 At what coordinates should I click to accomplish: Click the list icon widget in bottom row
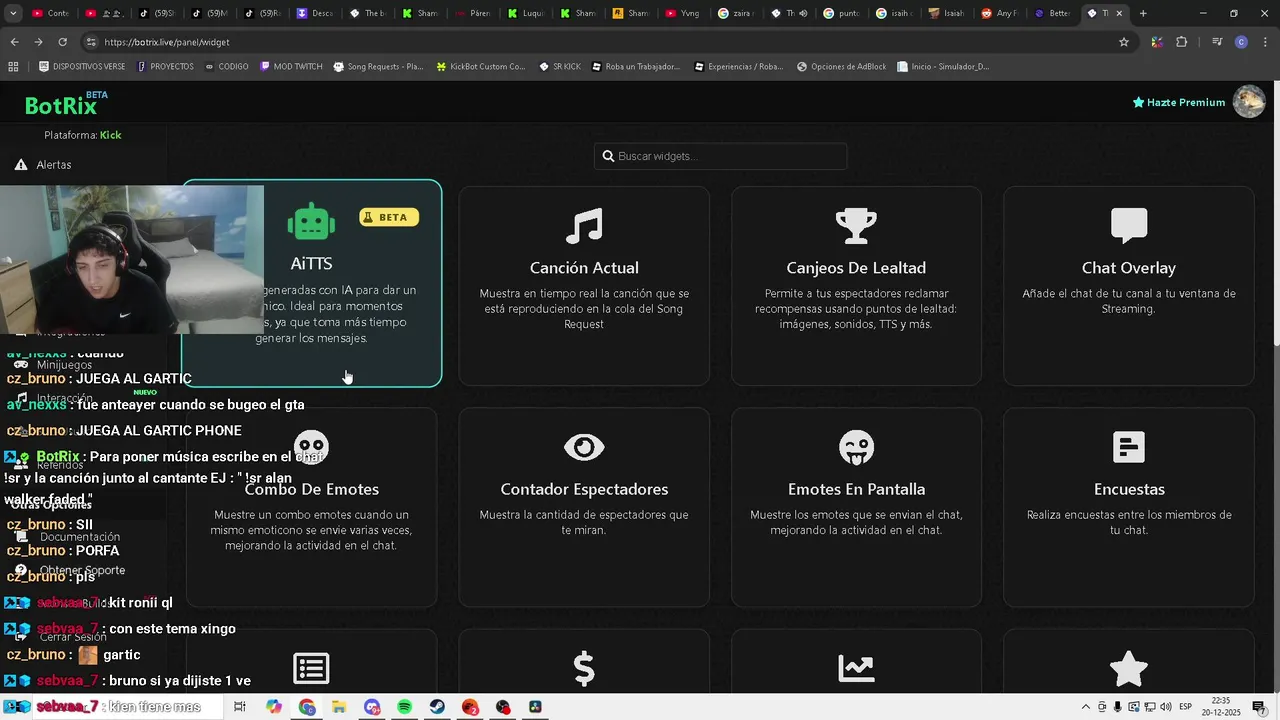311,668
